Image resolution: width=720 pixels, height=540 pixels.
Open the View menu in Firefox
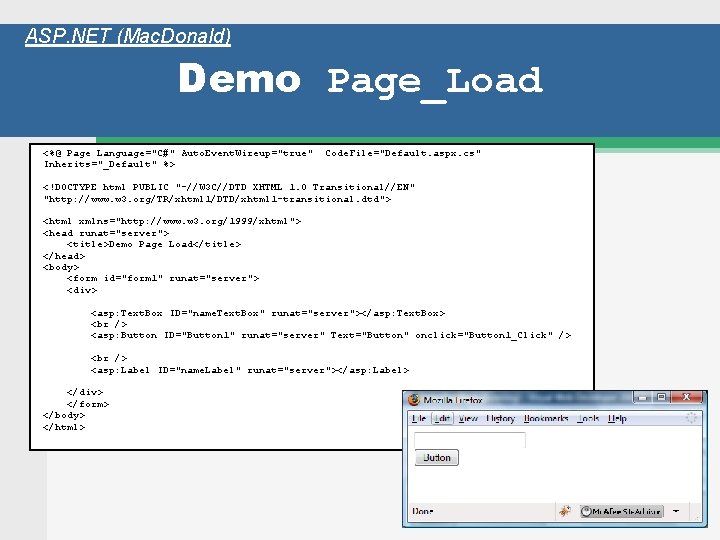pyautogui.click(x=468, y=418)
